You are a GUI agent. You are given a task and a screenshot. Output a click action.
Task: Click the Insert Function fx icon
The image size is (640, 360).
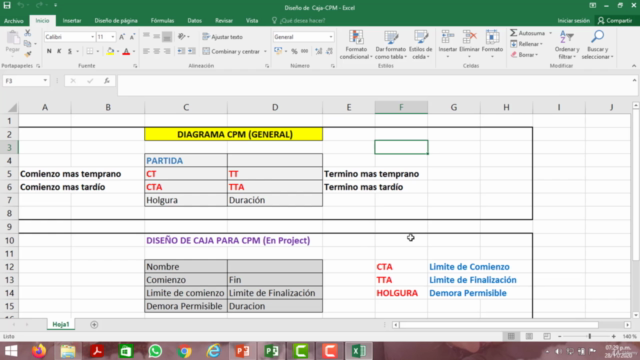(107, 81)
